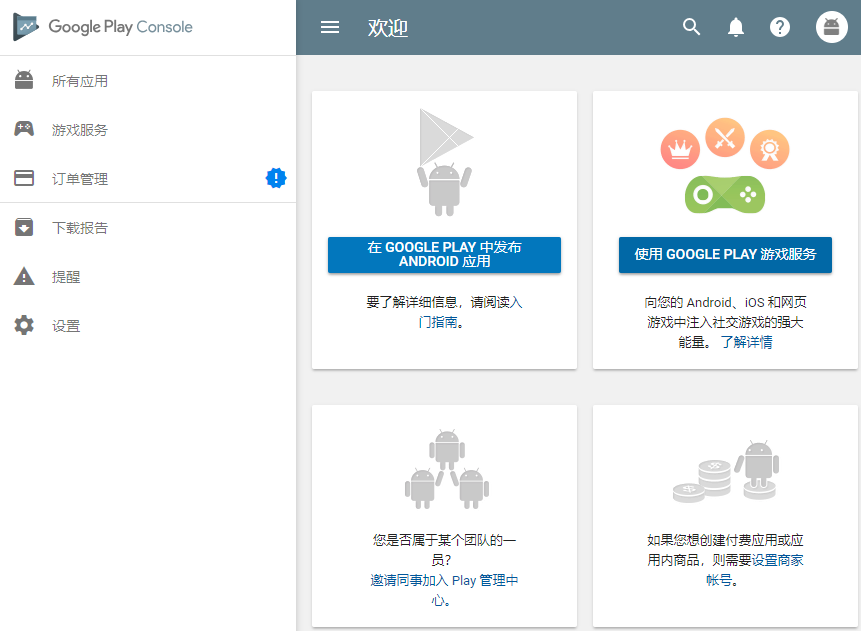Click the warning triangle beside 提醒
The height and width of the screenshot is (631, 861).
point(24,276)
